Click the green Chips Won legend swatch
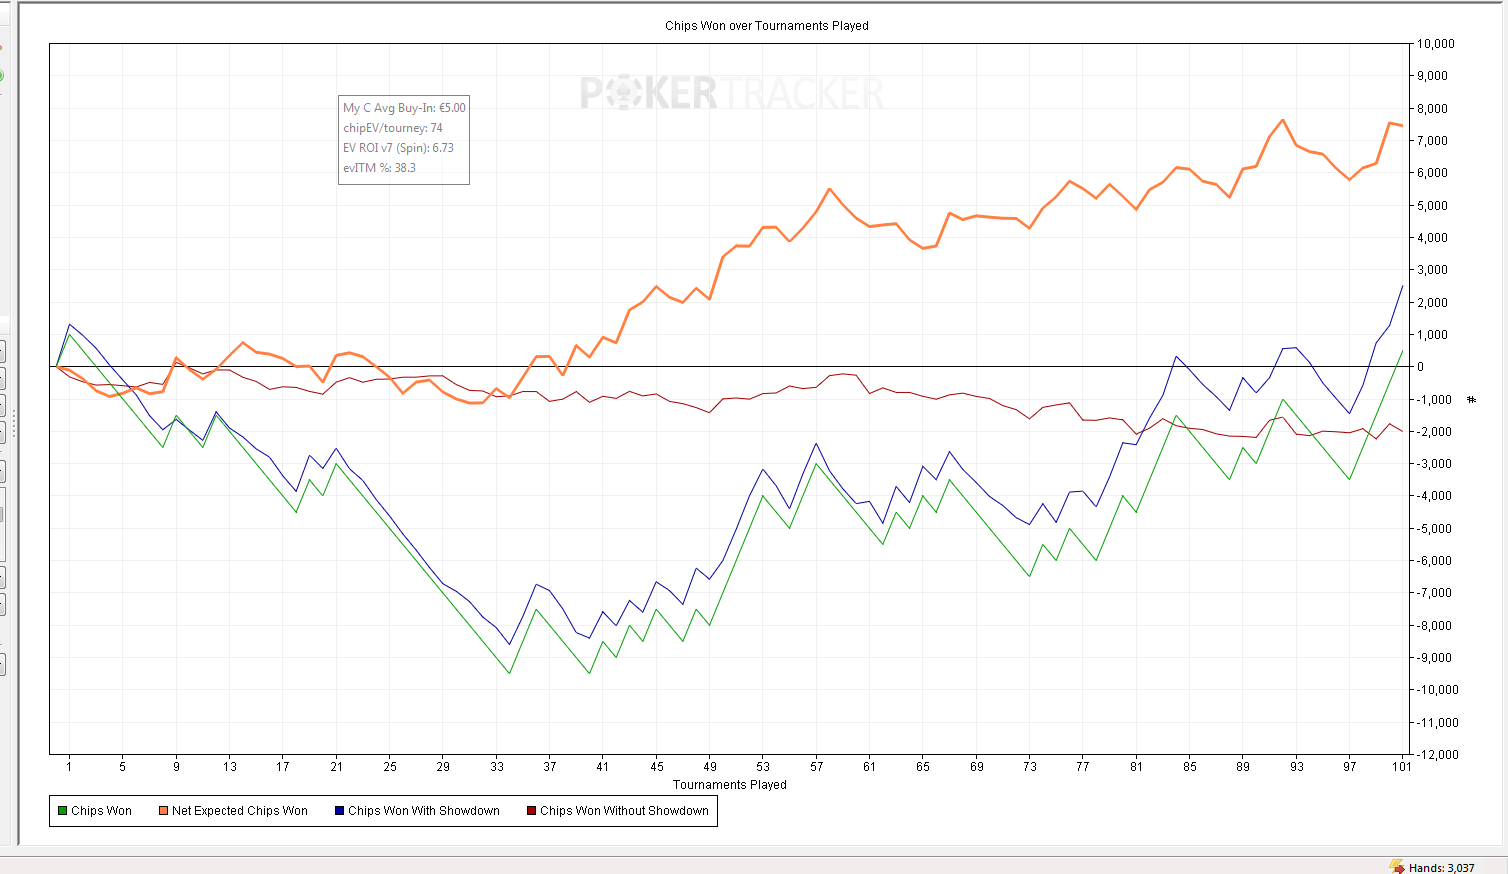 (x=63, y=811)
